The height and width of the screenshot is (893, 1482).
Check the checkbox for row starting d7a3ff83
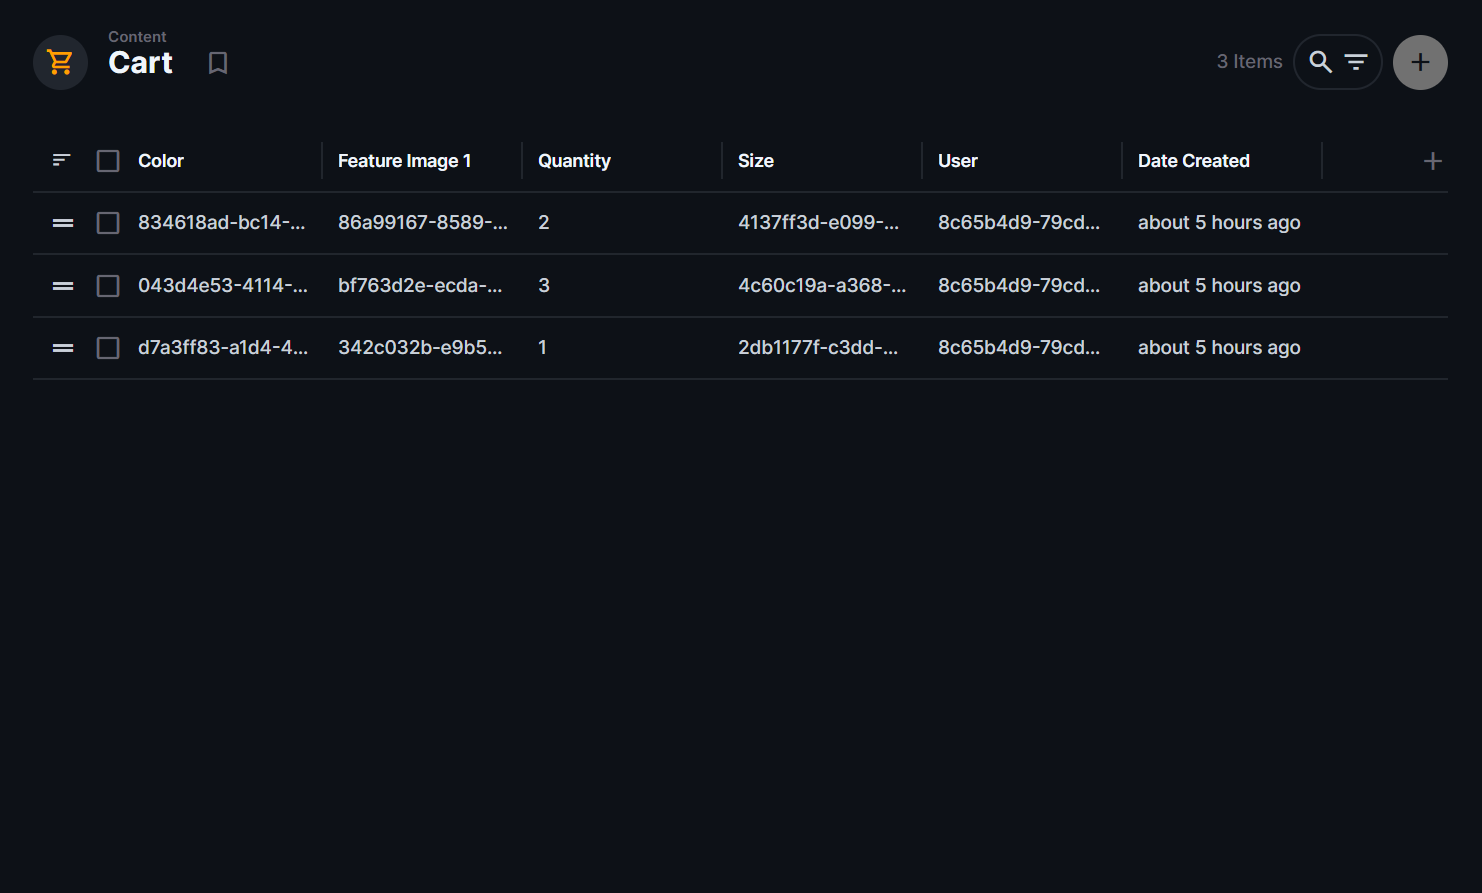point(107,347)
